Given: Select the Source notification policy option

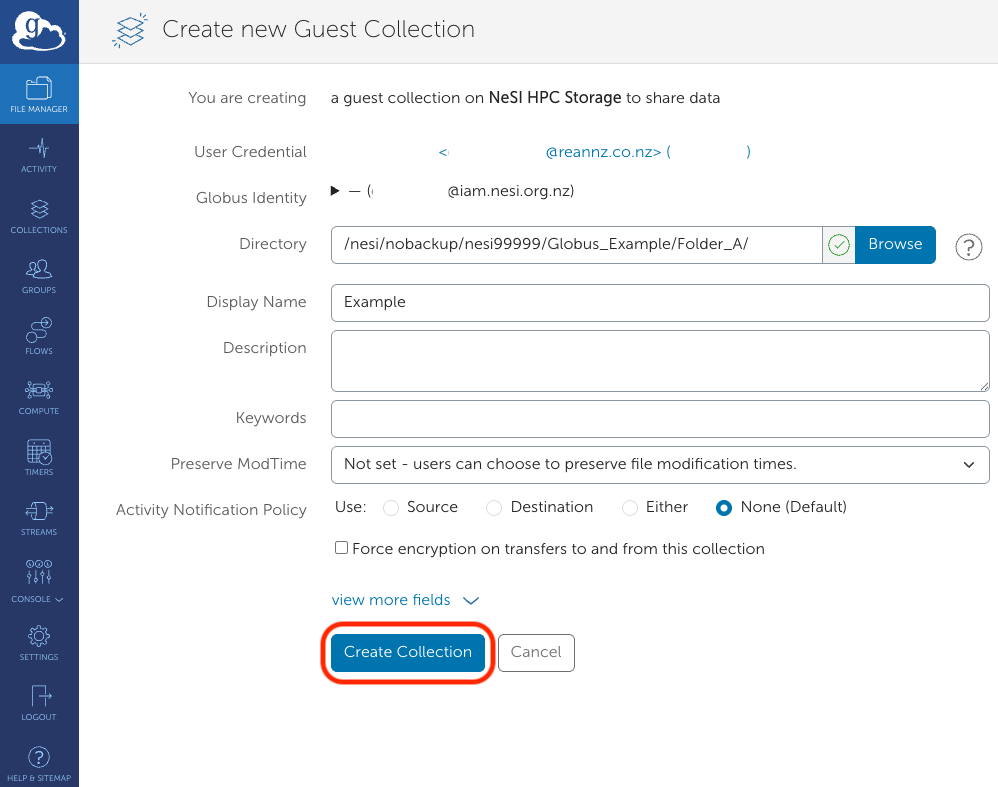Looking at the screenshot, I should point(390,508).
